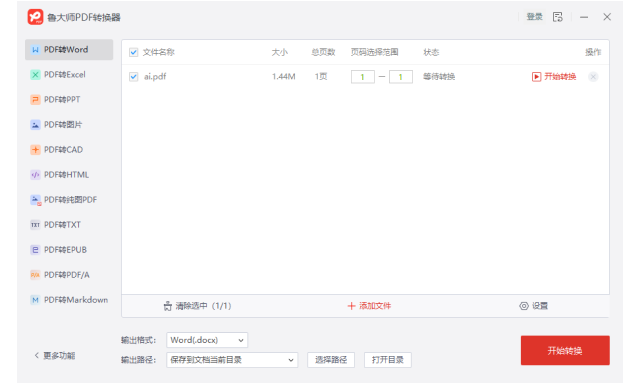Click the PDF转PDF/A sidebar icon
The image size is (640, 384).
[36, 275]
